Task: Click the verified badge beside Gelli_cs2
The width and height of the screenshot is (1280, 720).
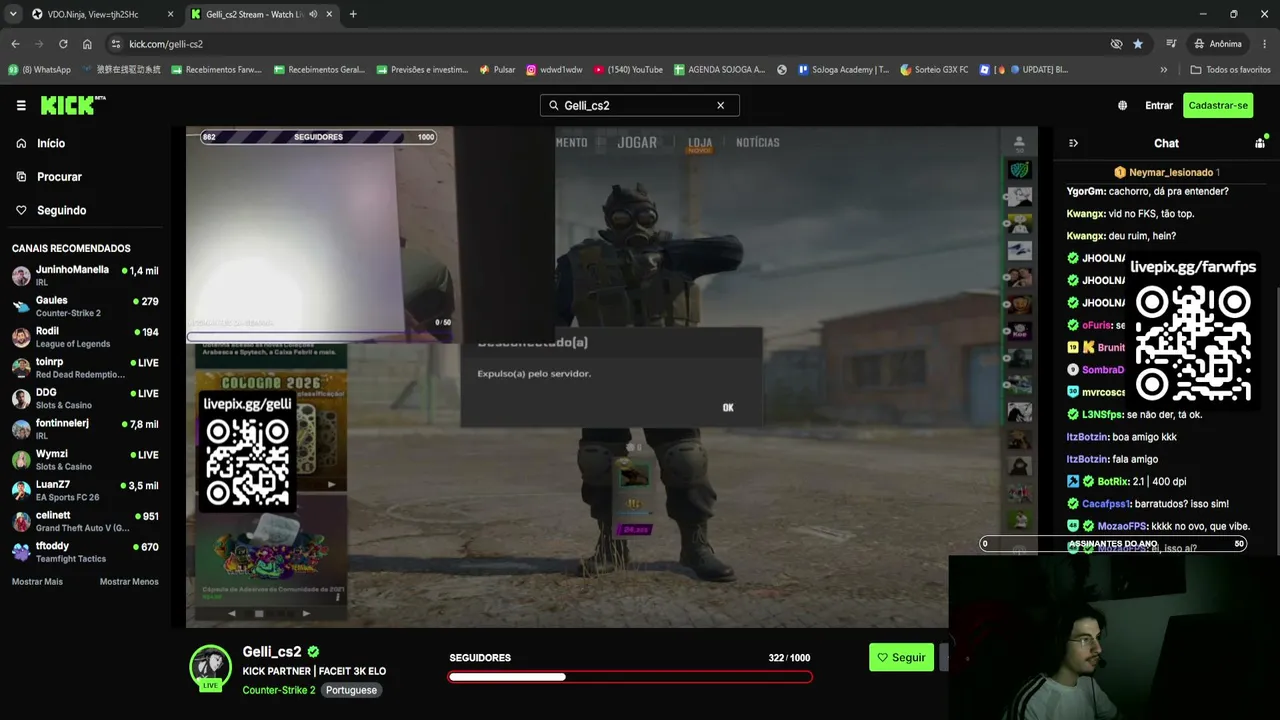Action: [x=314, y=652]
